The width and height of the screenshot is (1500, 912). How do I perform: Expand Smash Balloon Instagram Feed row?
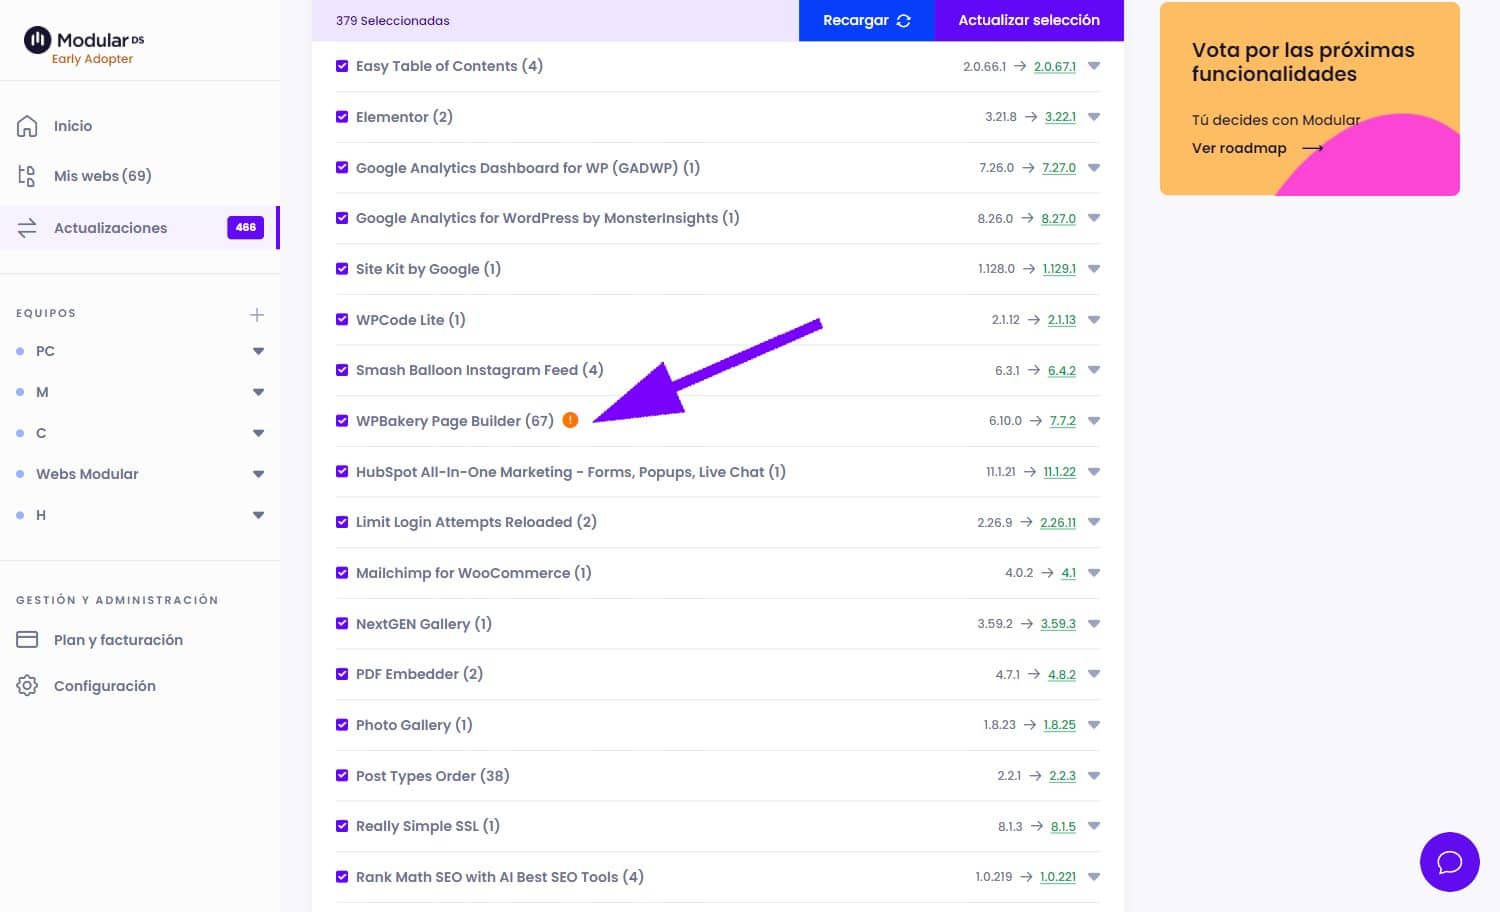pyautogui.click(x=1094, y=370)
